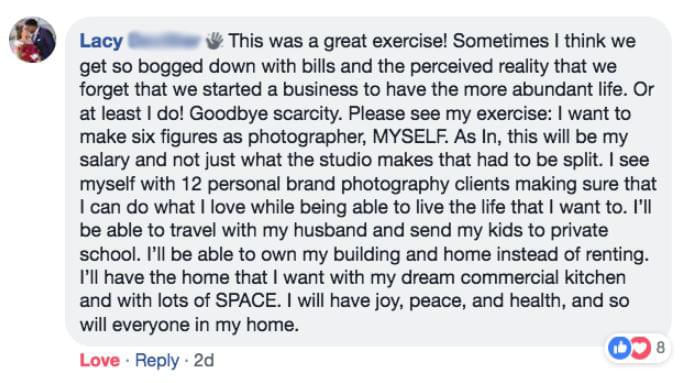The height and width of the screenshot is (383, 684).
Task: Open the reaction count 8
Action: click(x=660, y=348)
